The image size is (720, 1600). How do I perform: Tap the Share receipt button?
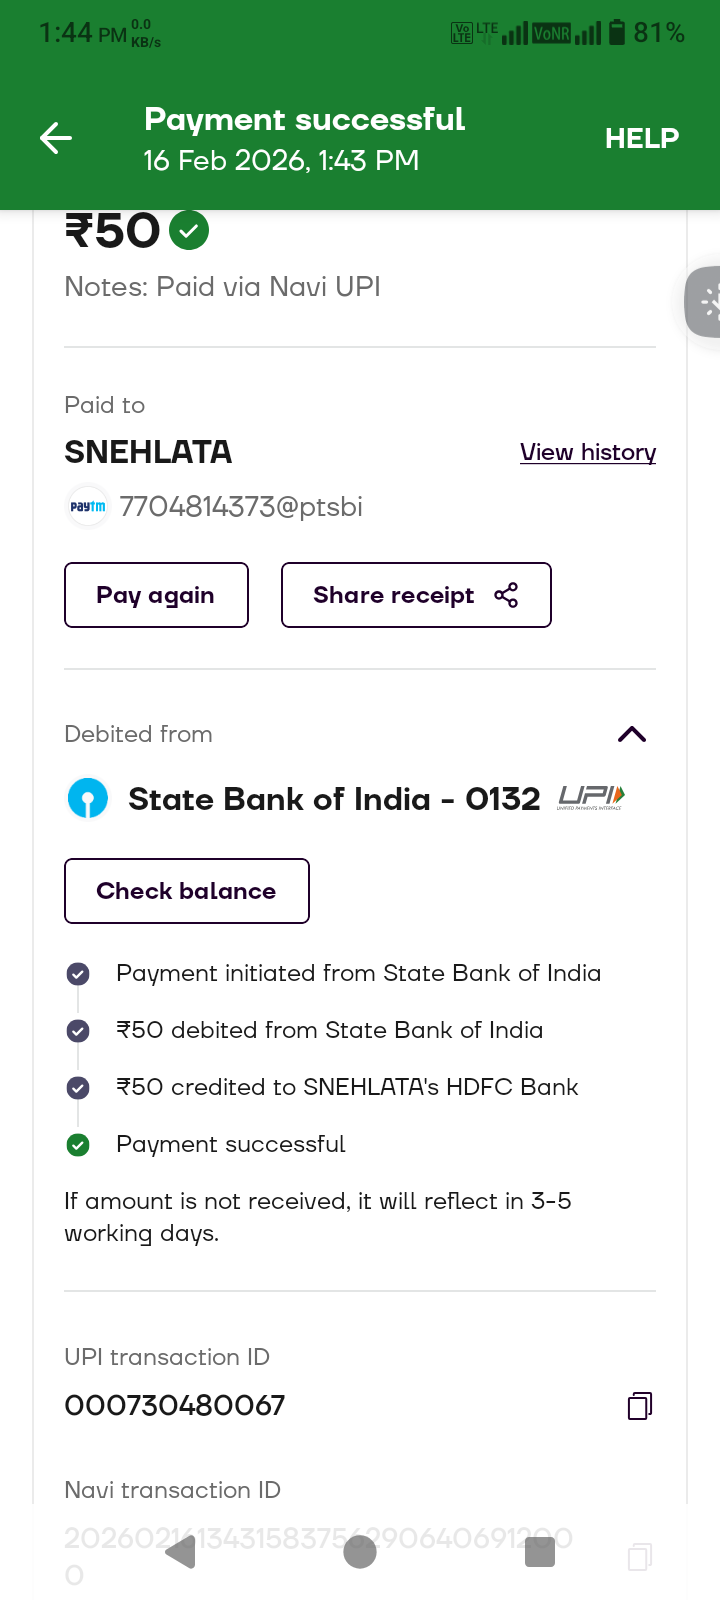416,595
